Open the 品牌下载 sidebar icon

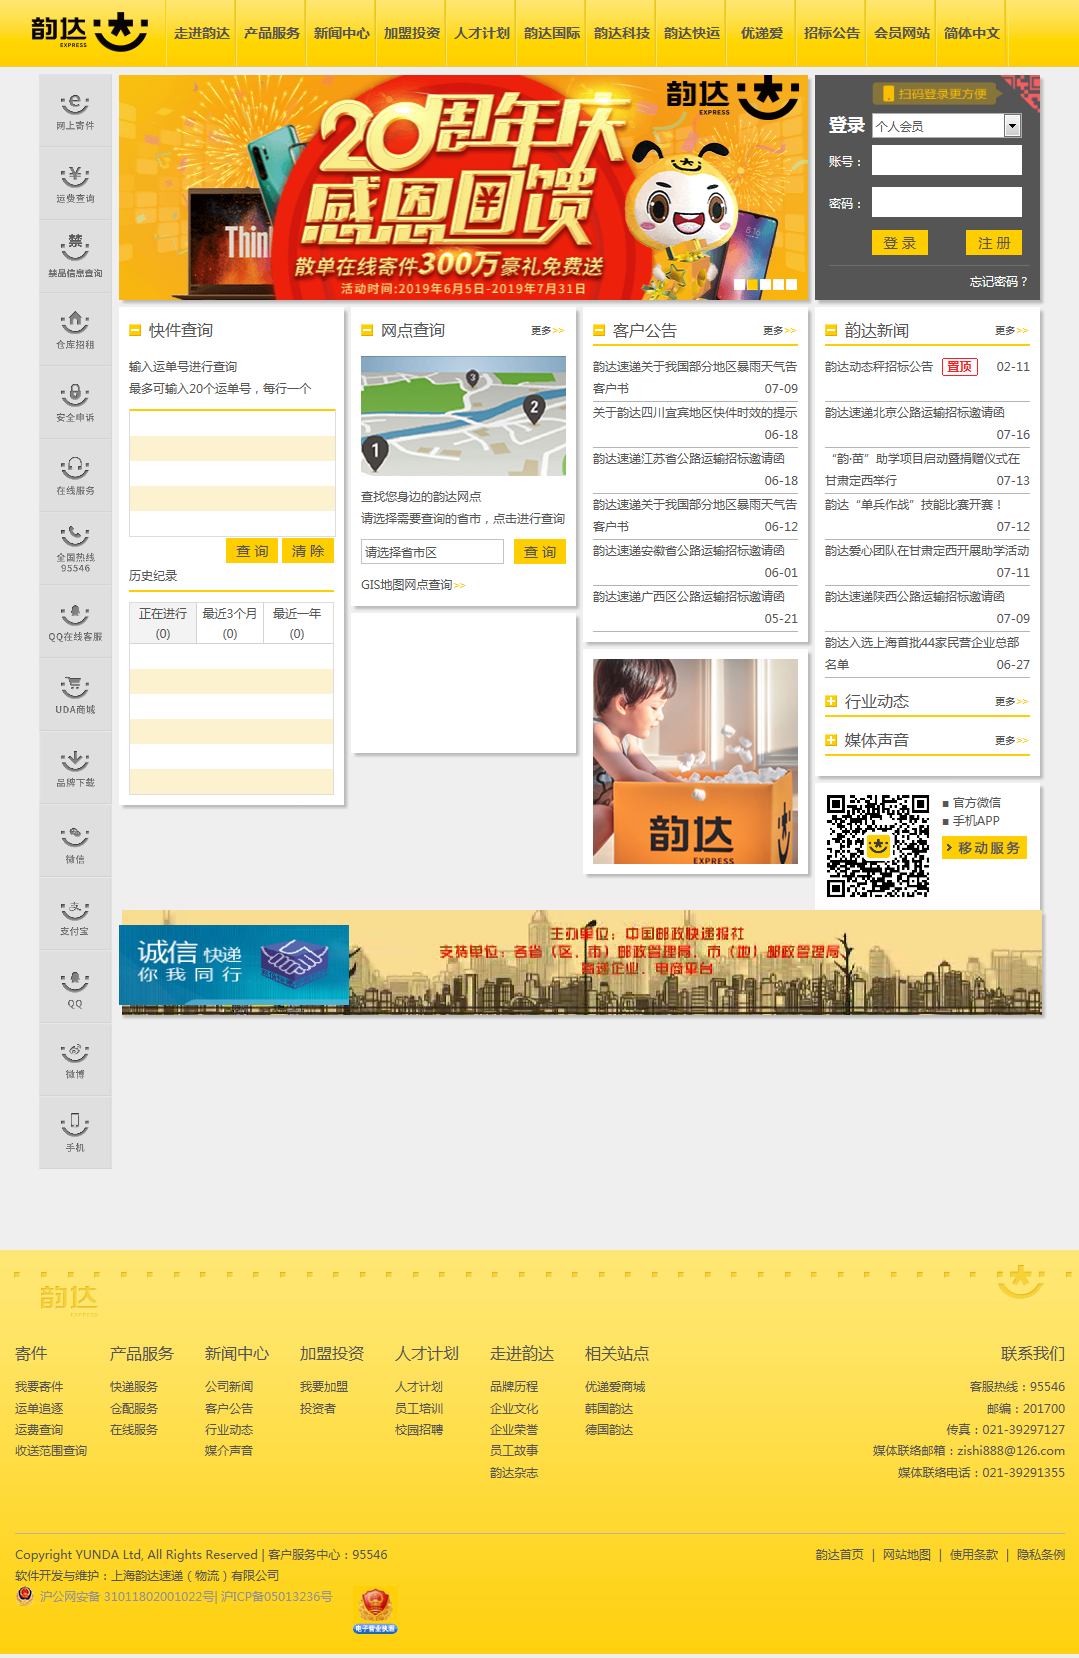click(75, 767)
